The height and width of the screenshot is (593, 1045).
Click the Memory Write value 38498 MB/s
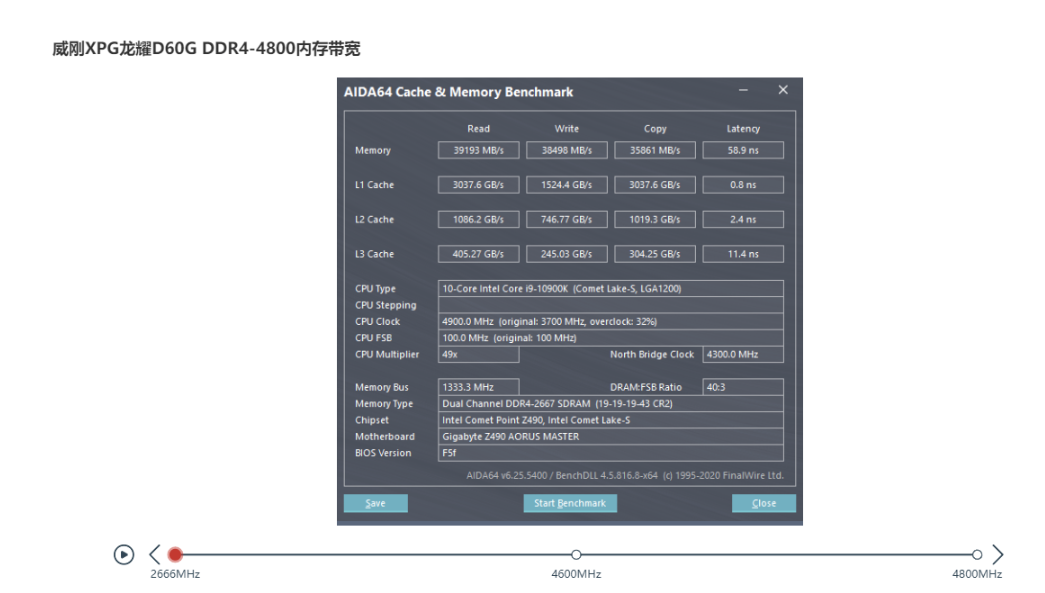566,150
